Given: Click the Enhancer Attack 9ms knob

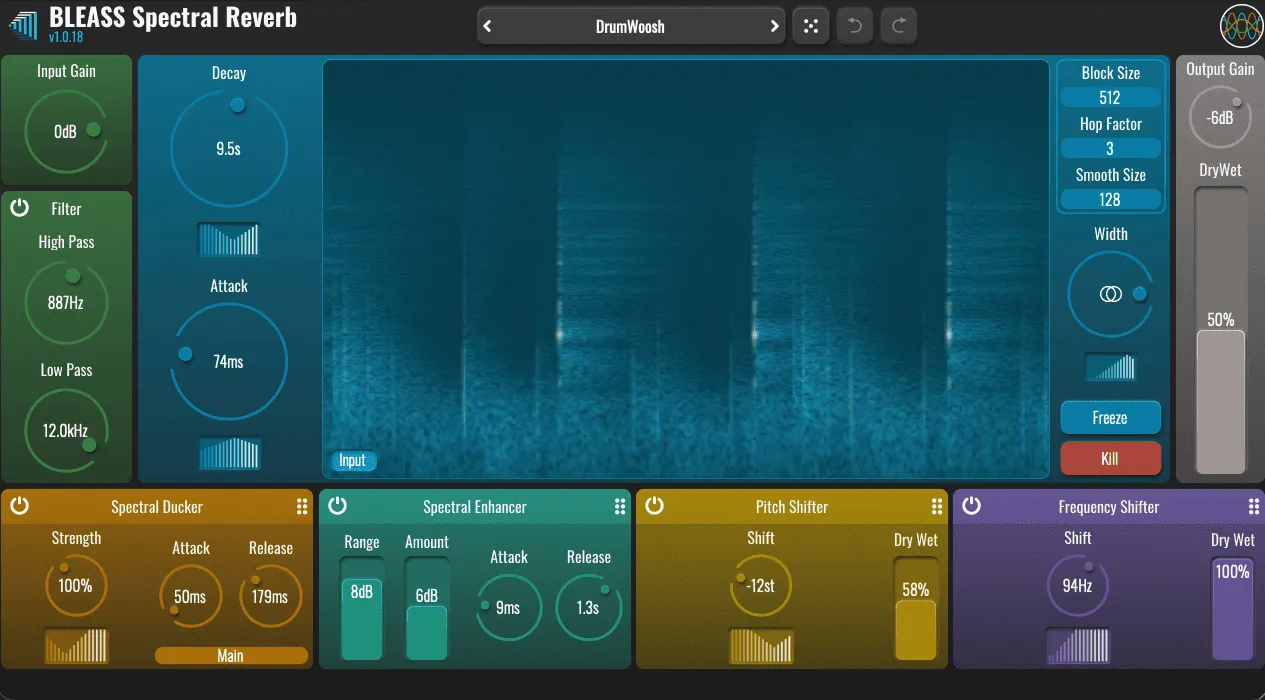Looking at the screenshot, I should pyautogui.click(x=509, y=607).
